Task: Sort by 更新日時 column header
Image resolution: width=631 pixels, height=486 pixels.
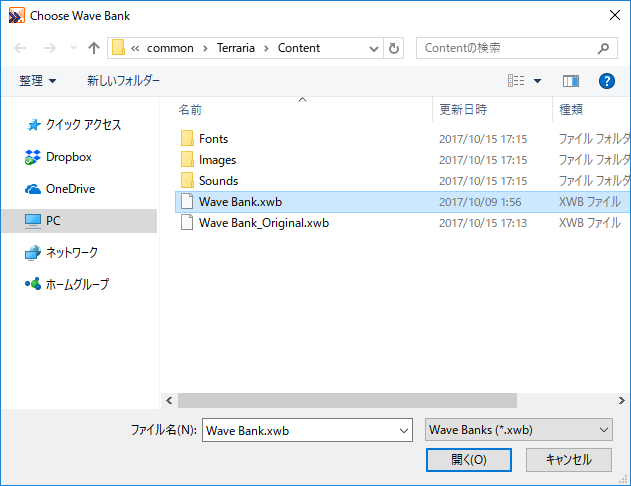Action: tap(463, 109)
